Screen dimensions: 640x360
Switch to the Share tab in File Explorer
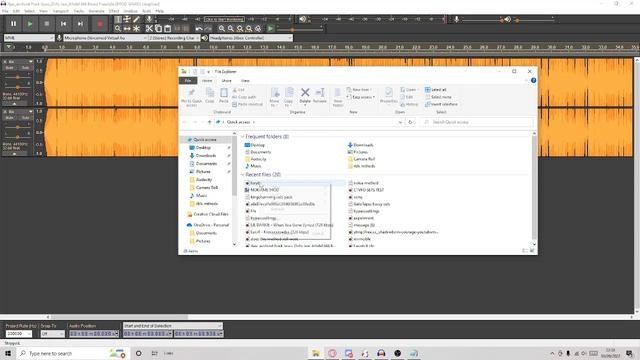coord(226,81)
